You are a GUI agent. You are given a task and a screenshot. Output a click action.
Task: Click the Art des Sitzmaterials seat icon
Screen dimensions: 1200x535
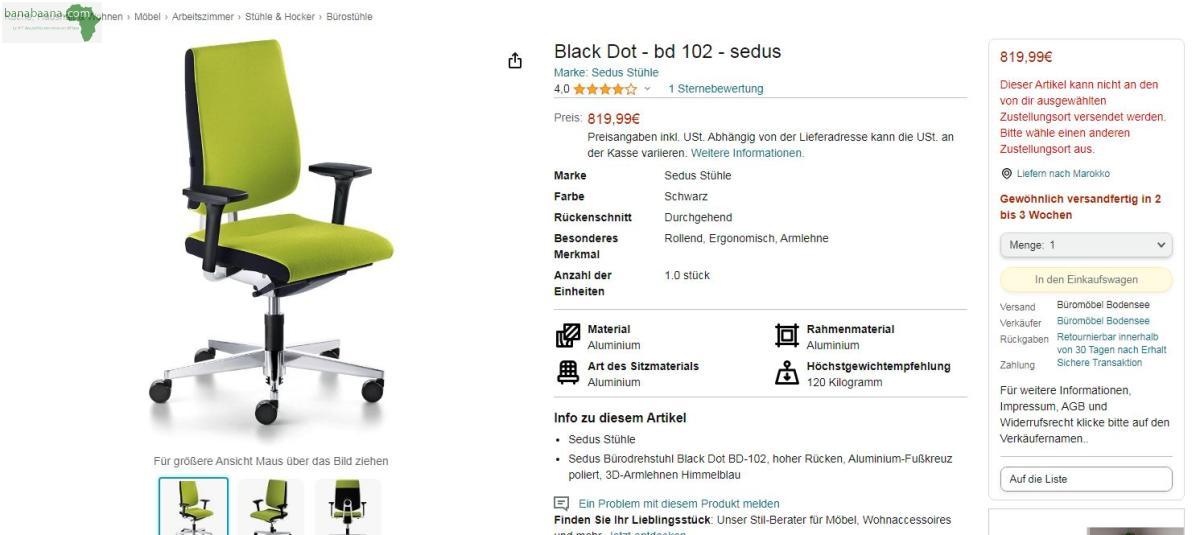click(x=567, y=373)
